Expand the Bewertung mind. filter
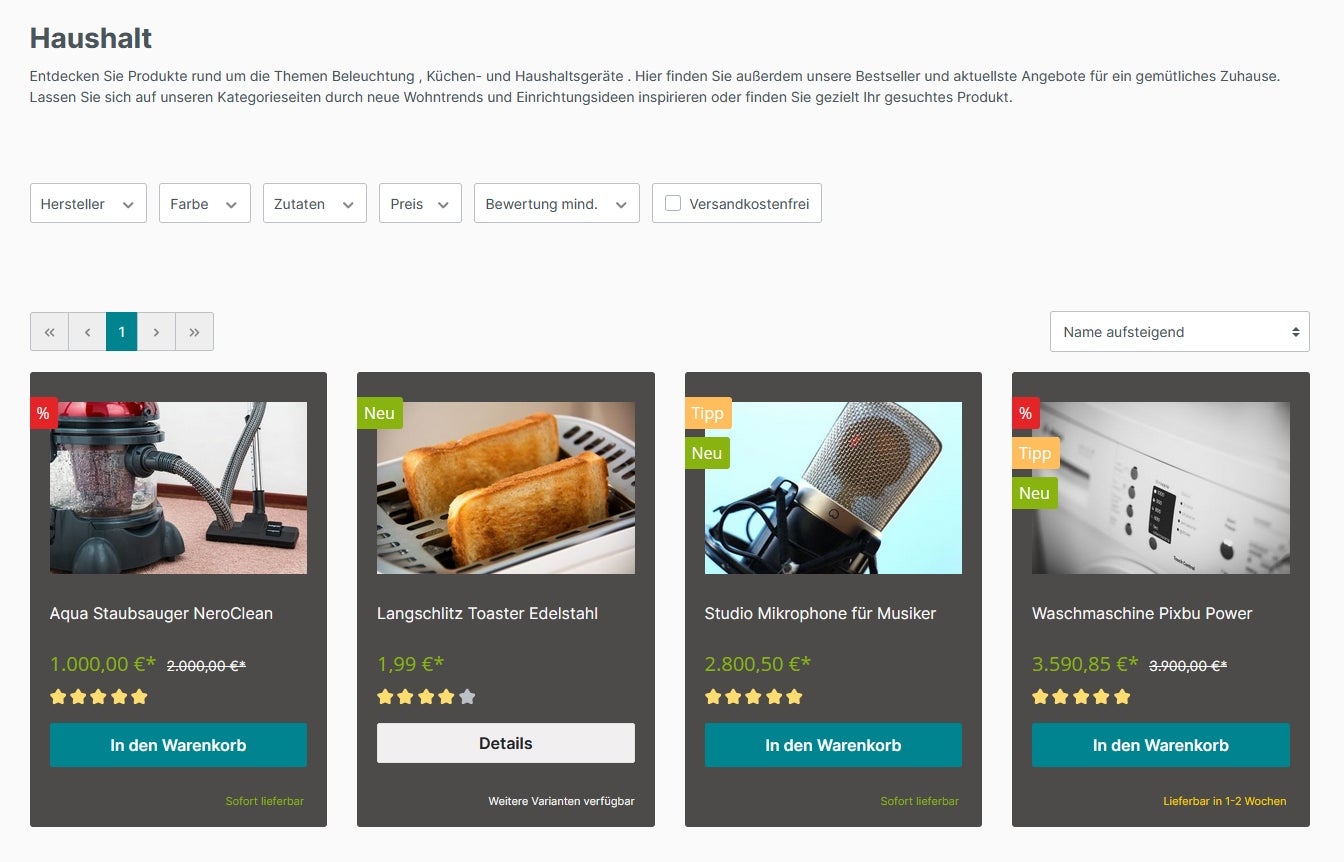1344x862 pixels. (556, 203)
